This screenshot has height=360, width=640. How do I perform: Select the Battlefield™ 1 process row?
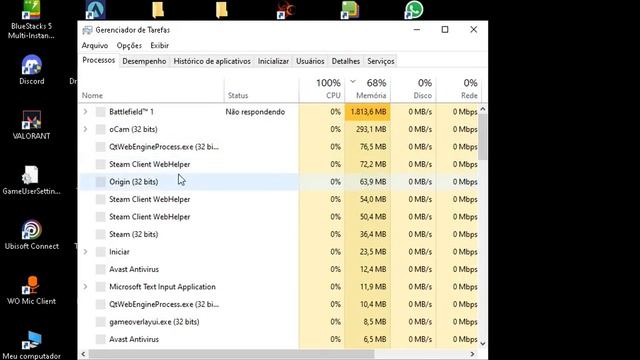[278, 112]
